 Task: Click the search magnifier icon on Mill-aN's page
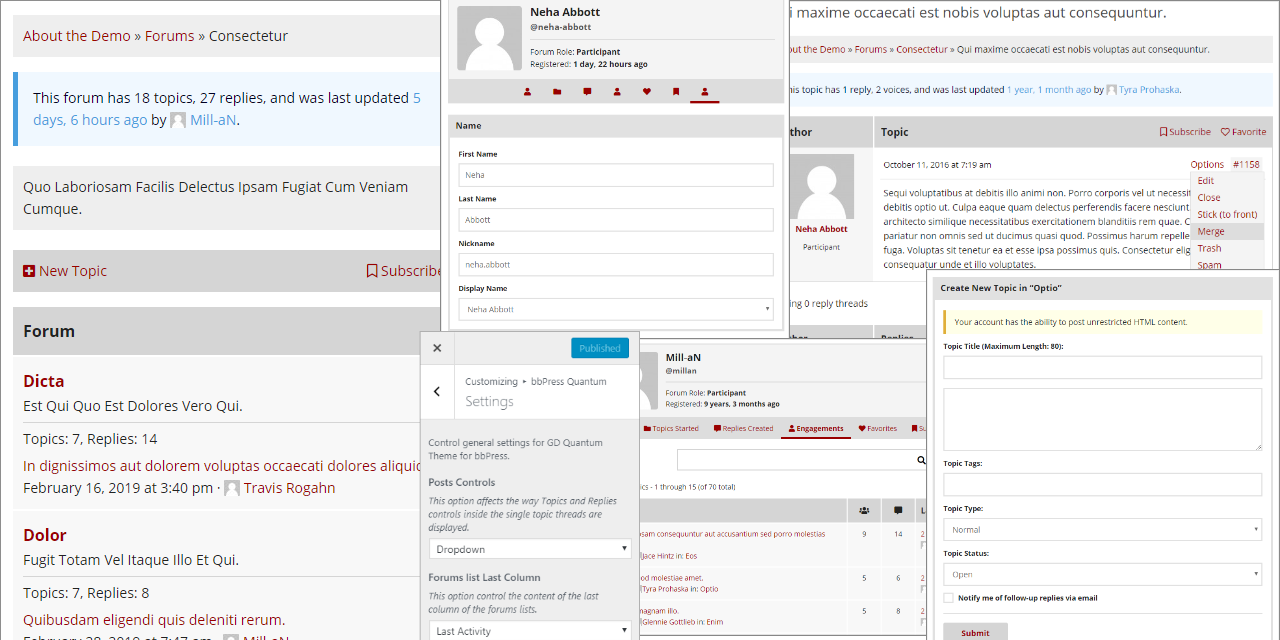(921, 460)
